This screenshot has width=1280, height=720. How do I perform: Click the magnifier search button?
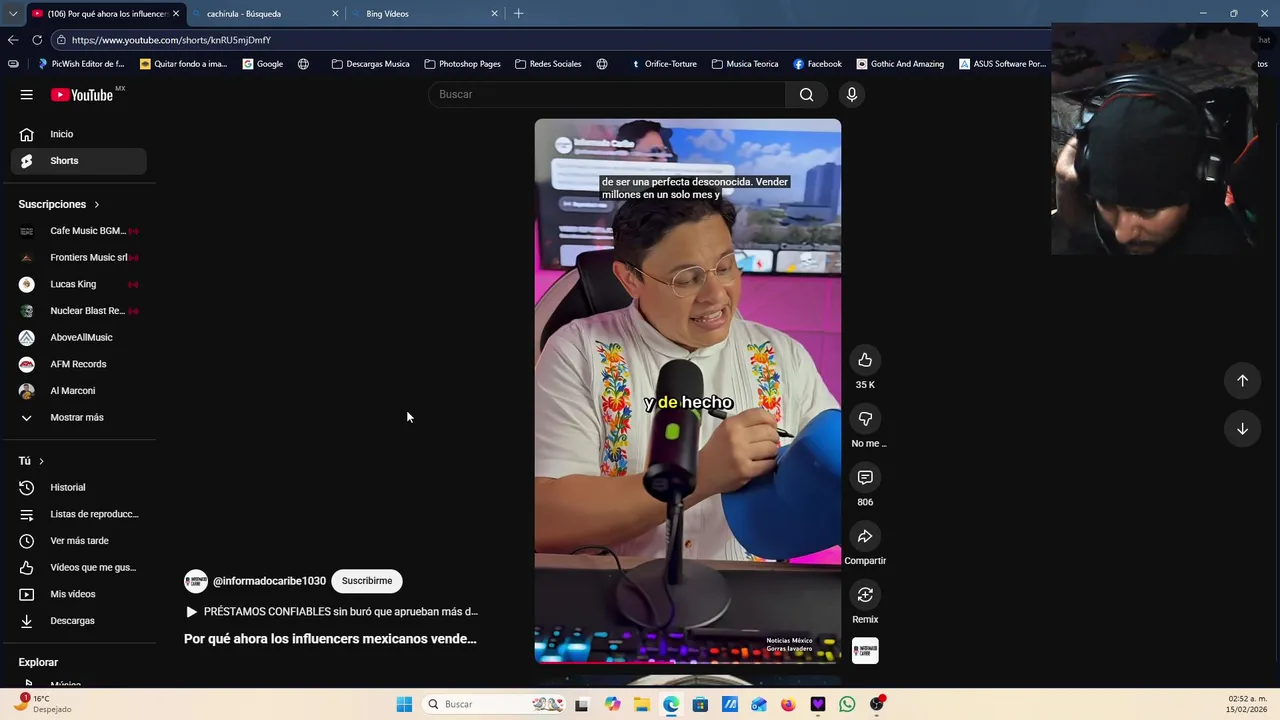tap(807, 94)
